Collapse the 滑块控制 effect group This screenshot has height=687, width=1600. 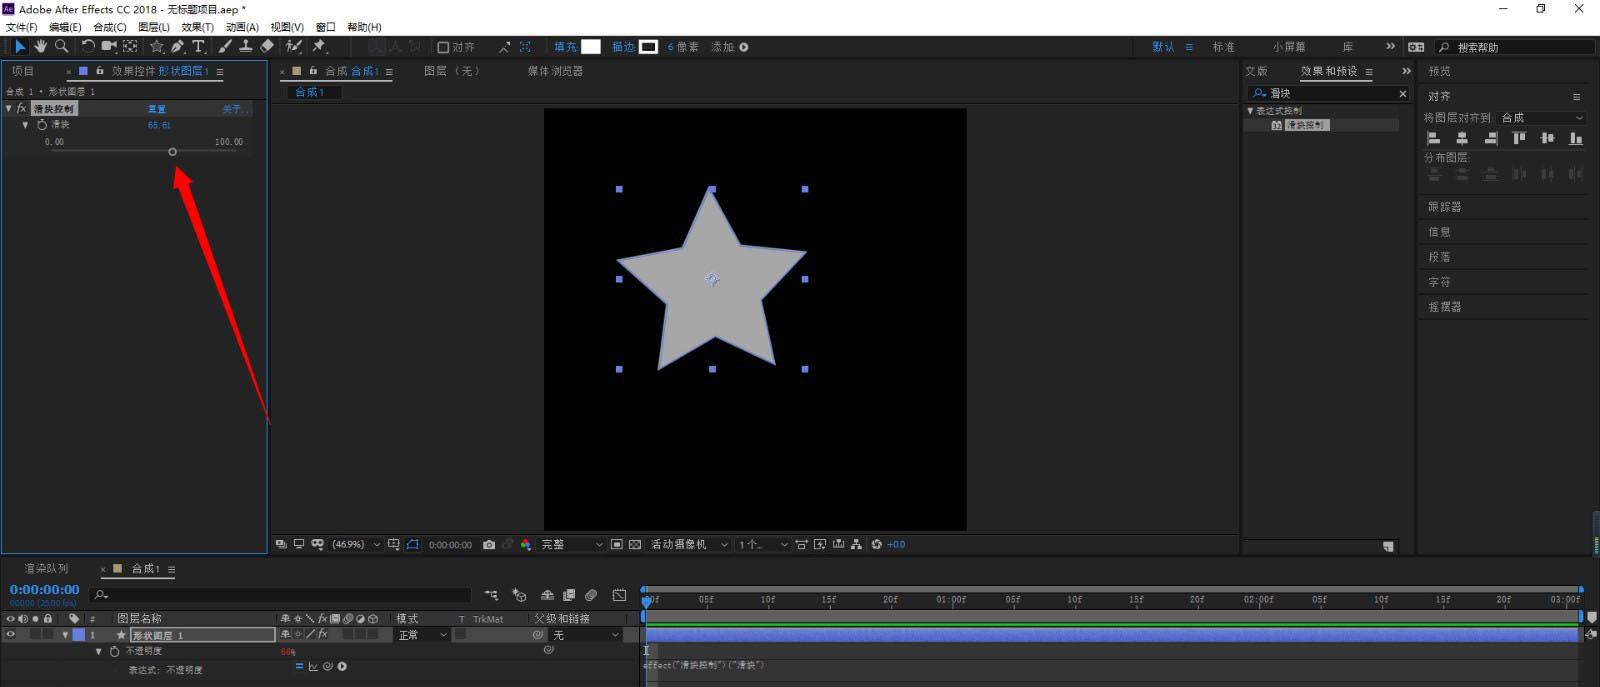tap(9, 108)
